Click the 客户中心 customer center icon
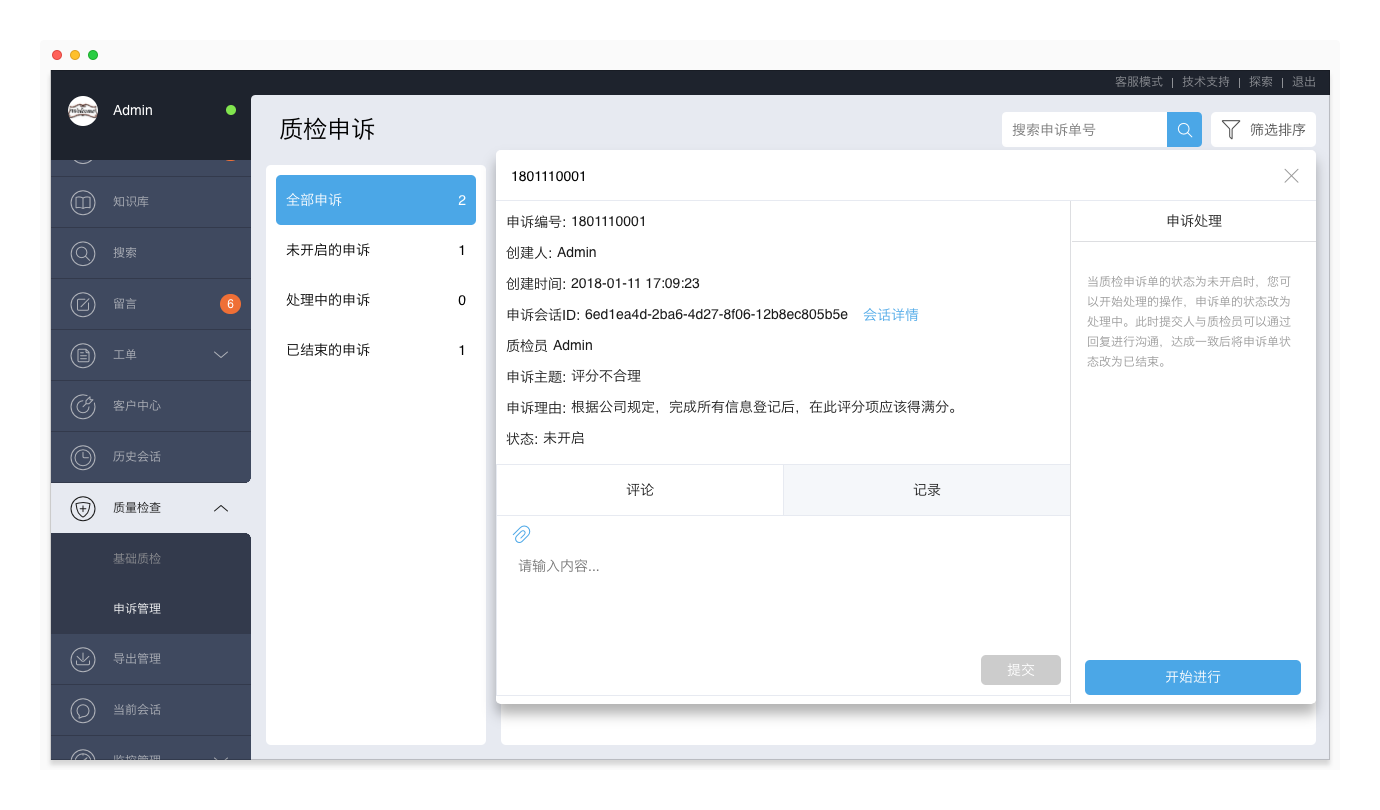 83,406
